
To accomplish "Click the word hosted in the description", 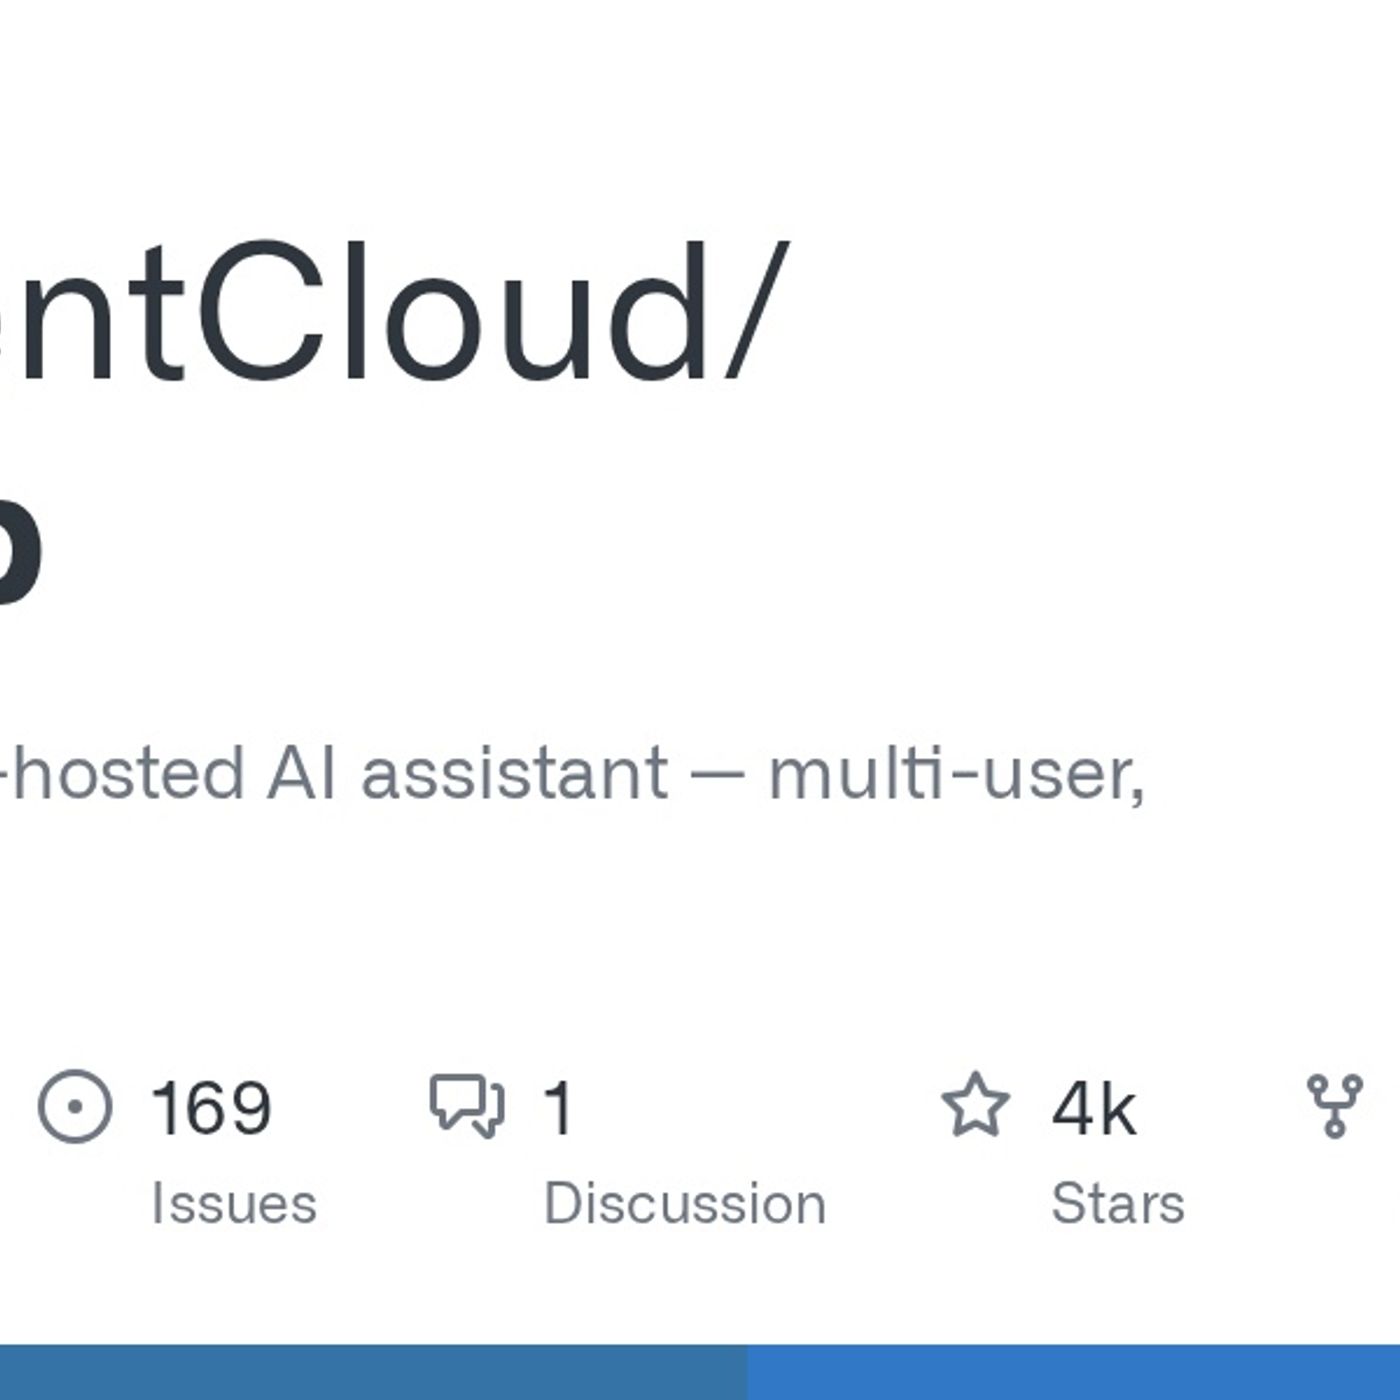I will click(128, 773).
